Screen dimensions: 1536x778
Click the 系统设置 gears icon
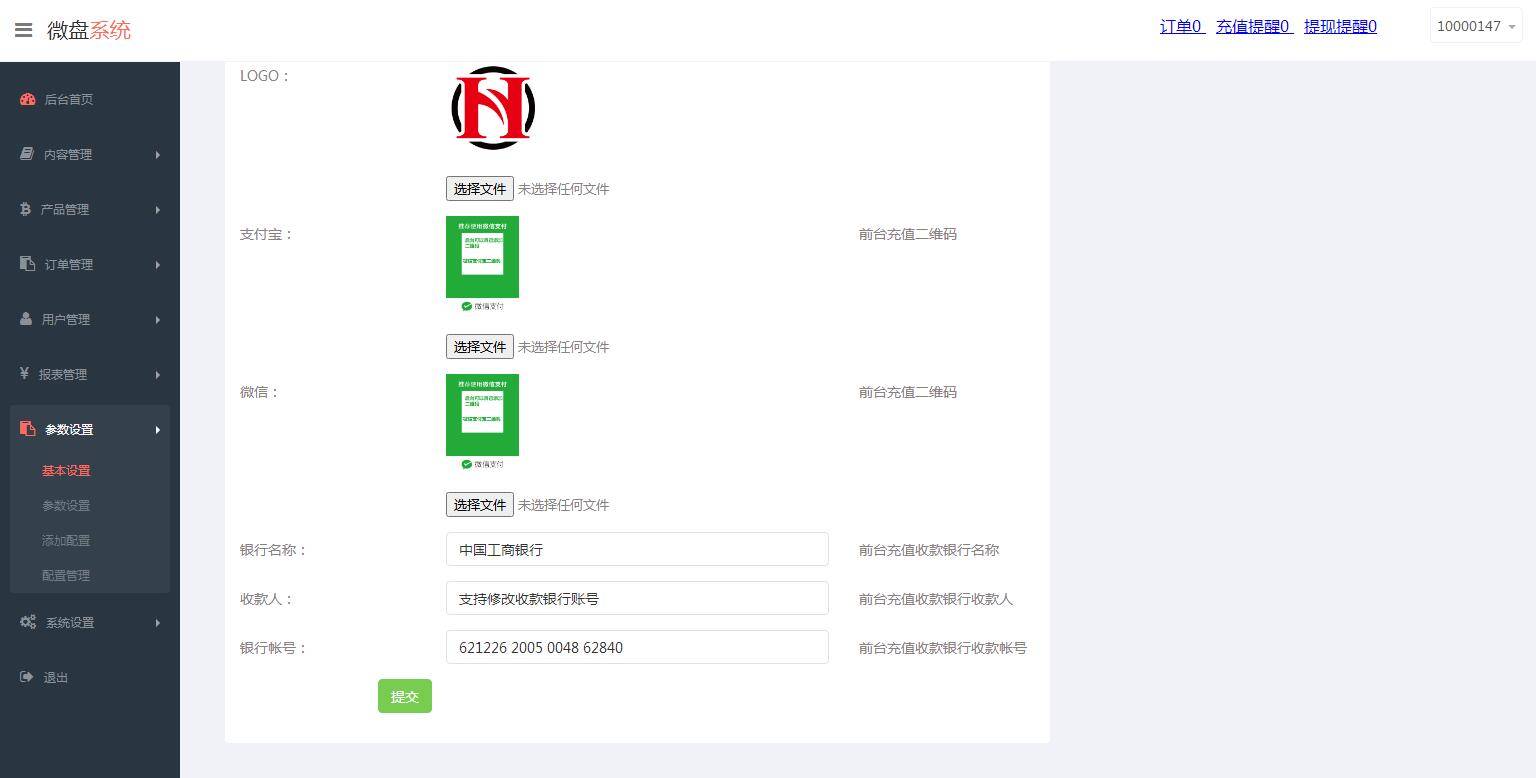27,622
